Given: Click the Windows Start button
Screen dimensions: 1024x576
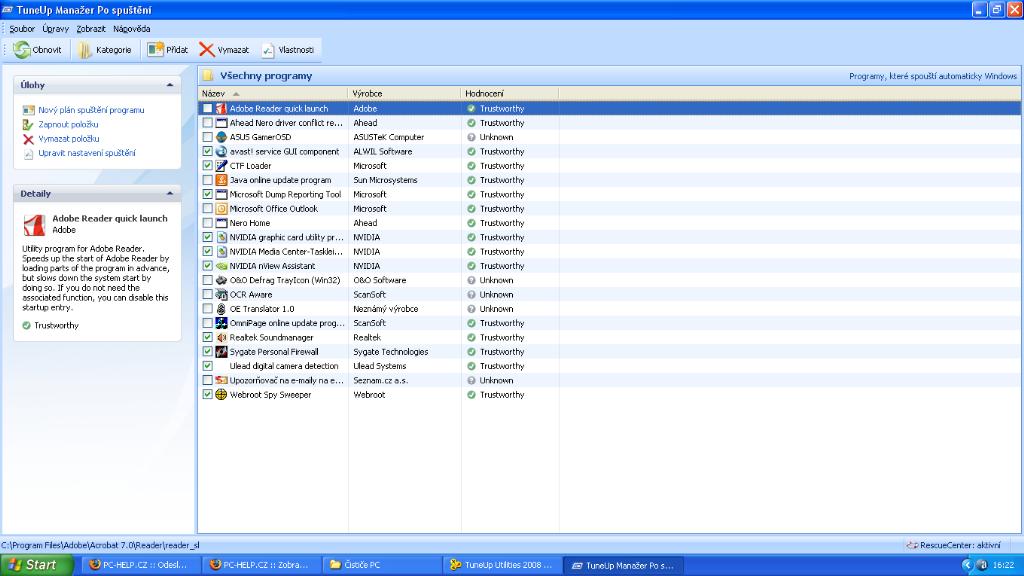Looking at the screenshot, I should (36, 565).
